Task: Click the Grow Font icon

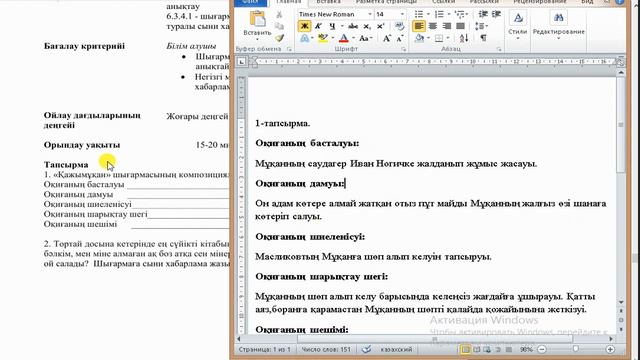Action: (386, 38)
